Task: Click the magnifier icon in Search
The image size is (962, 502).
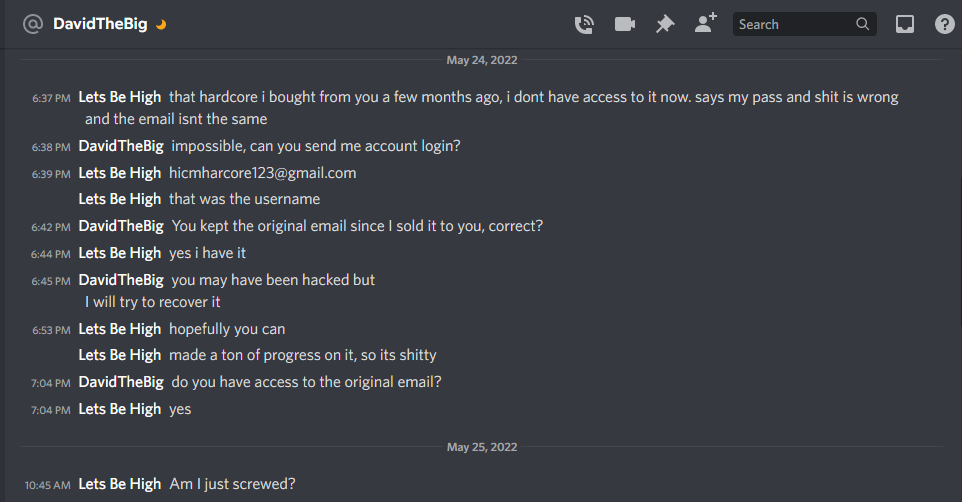Action: pyautogui.click(x=862, y=24)
